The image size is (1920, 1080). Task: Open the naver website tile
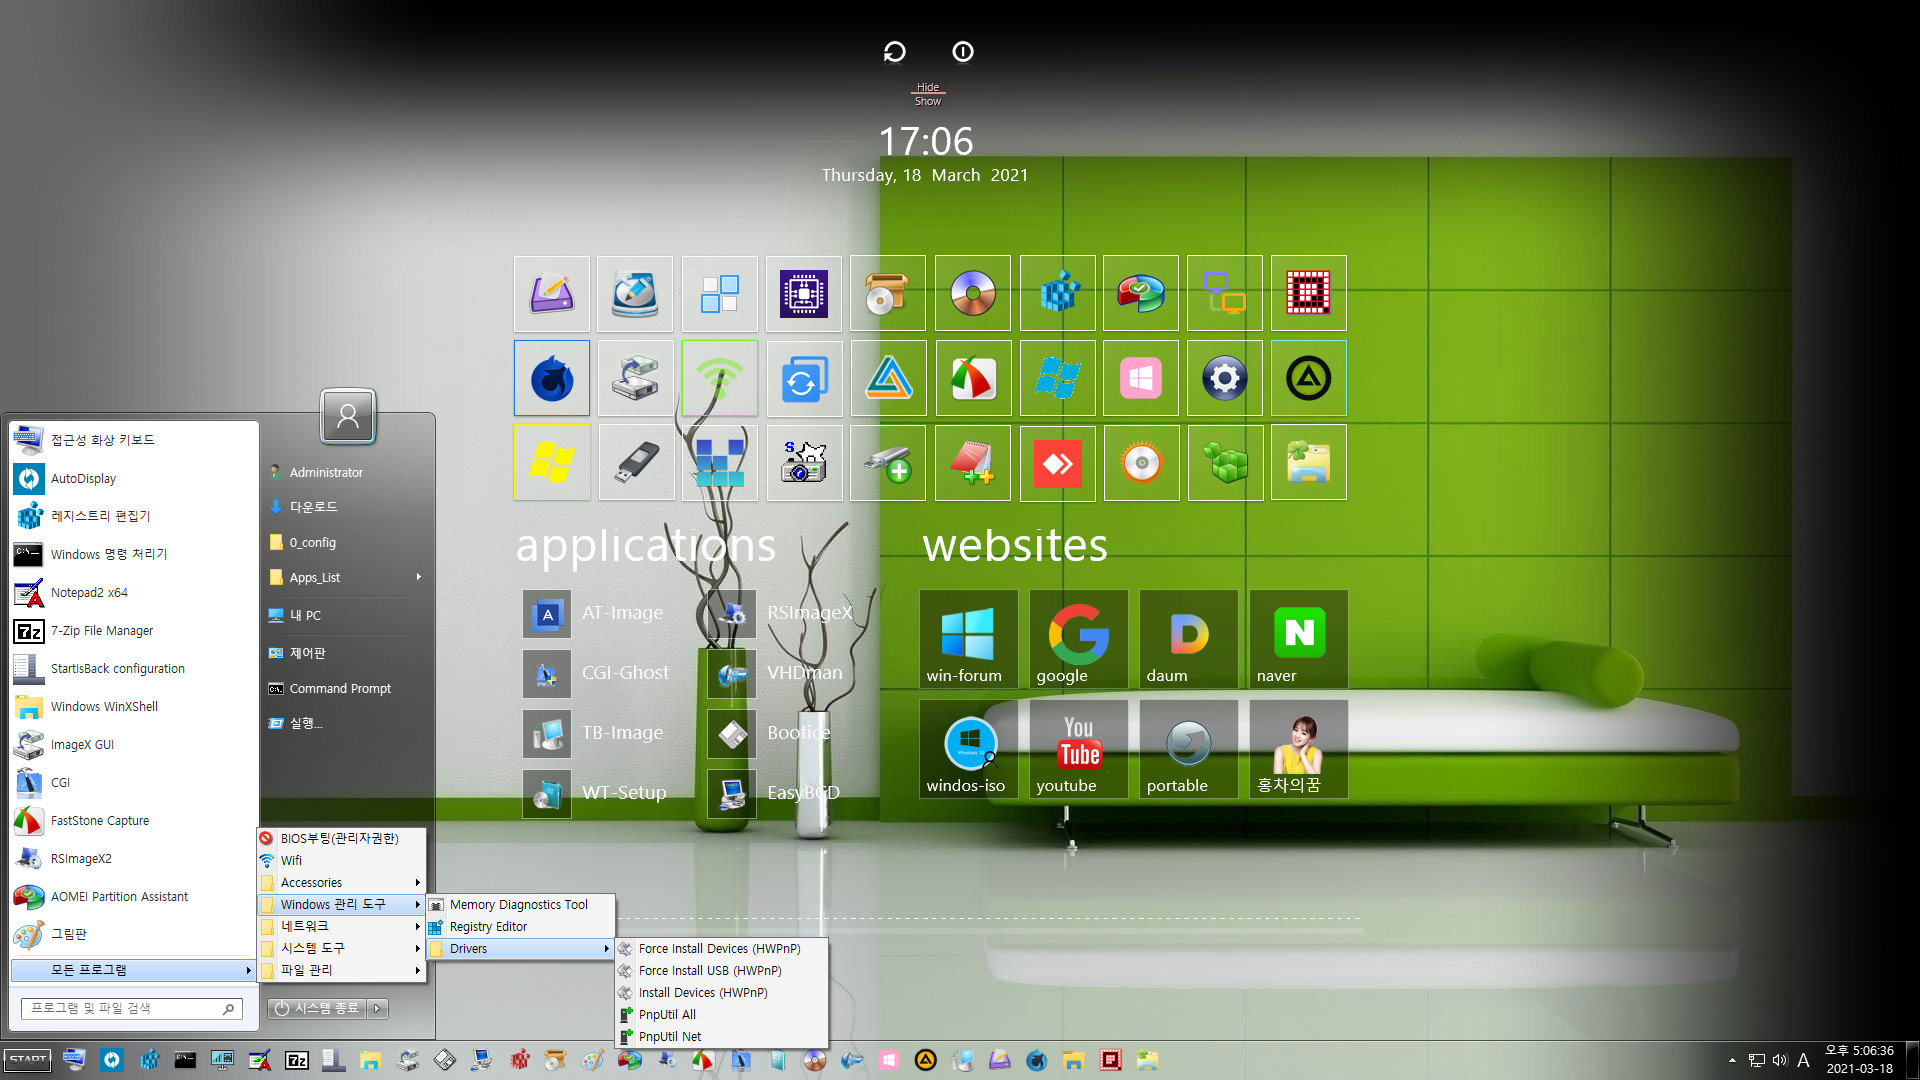click(x=1298, y=638)
